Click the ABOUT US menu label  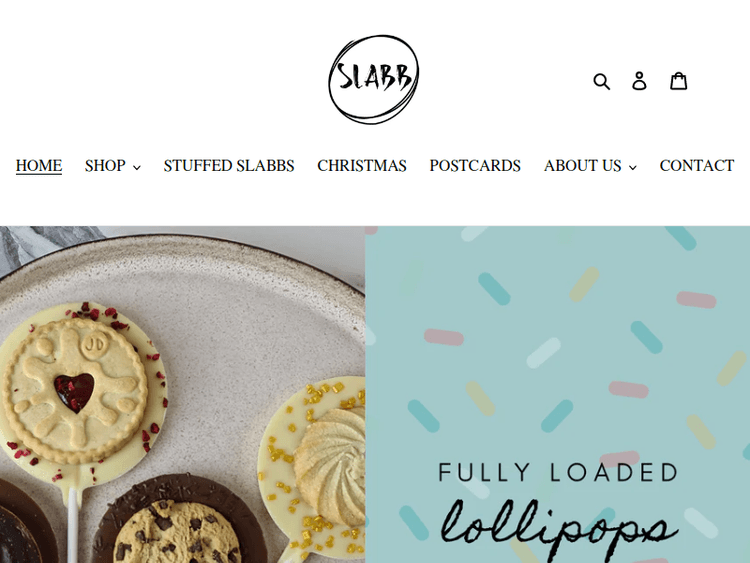tap(582, 166)
